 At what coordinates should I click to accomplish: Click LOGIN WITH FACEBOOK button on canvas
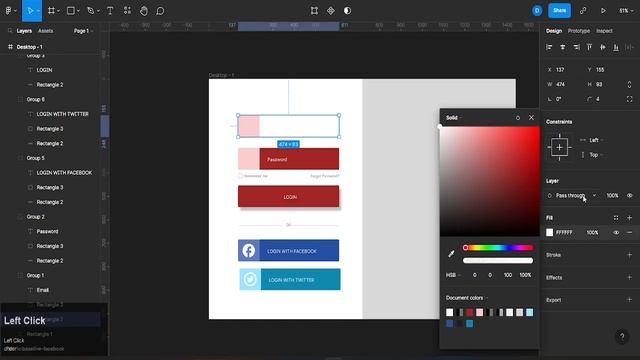pos(288,250)
